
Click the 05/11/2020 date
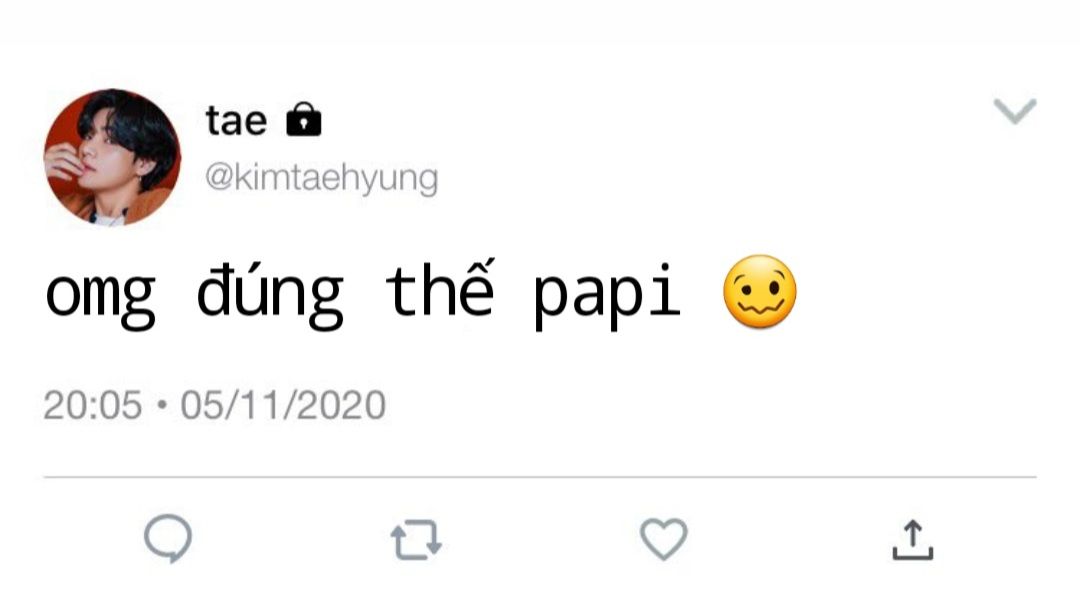tap(283, 405)
